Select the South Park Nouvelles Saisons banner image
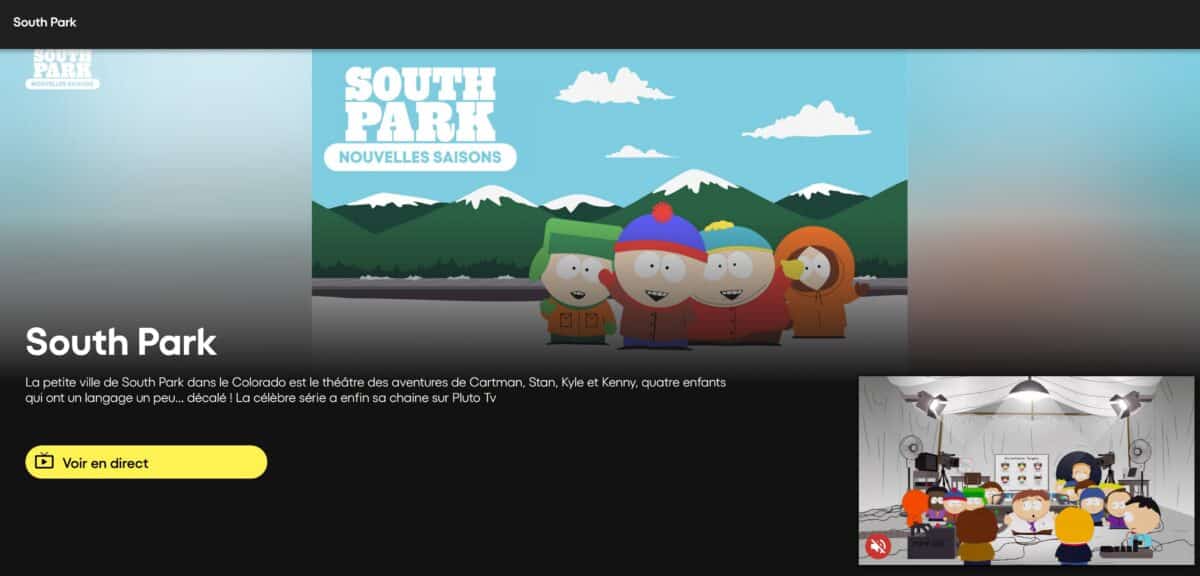 (x=609, y=211)
